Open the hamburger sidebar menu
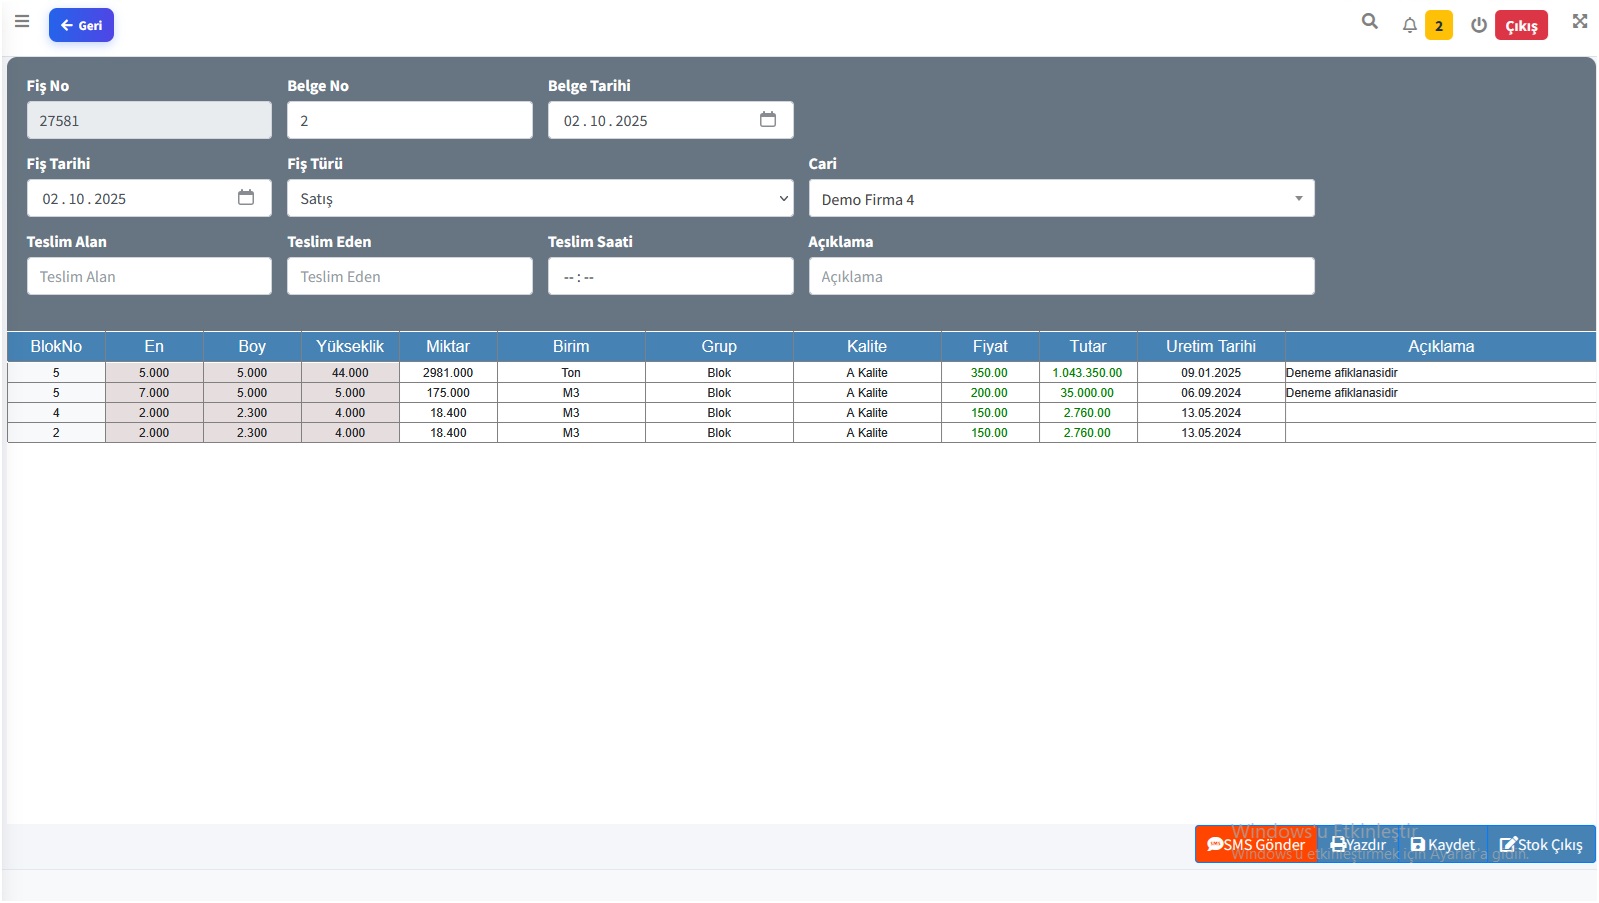The width and height of the screenshot is (1599, 903). (22, 21)
